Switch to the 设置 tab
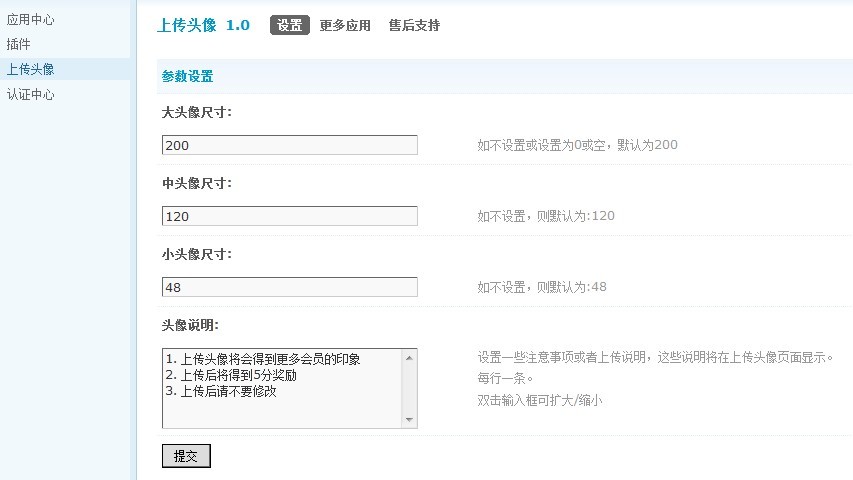 pos(290,26)
